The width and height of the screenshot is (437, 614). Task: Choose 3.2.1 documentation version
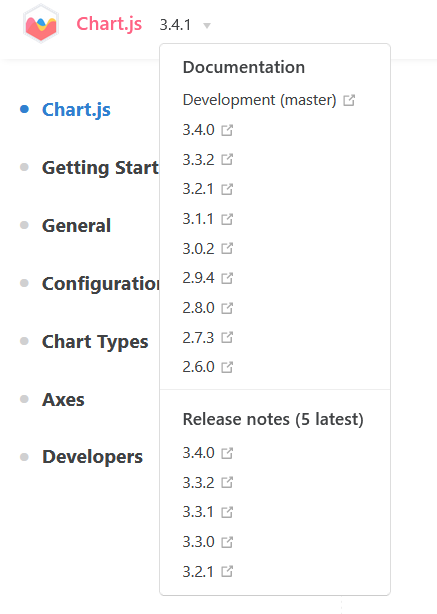point(198,189)
